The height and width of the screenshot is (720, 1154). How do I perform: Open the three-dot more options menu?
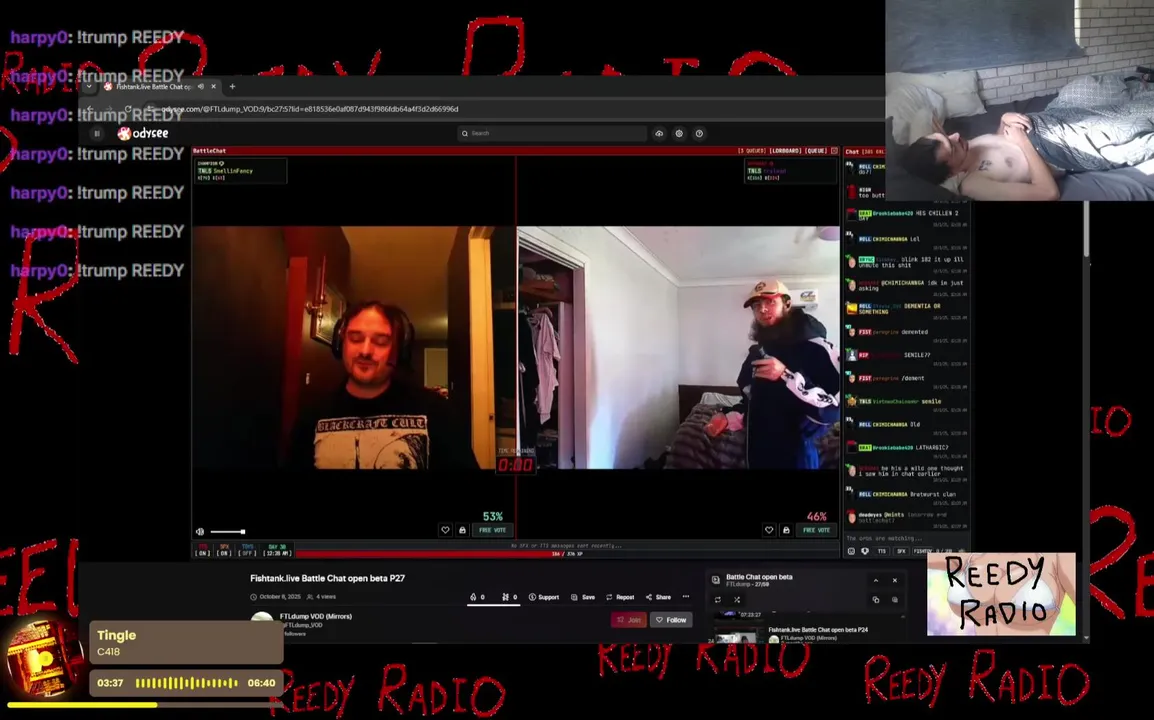[x=686, y=597]
